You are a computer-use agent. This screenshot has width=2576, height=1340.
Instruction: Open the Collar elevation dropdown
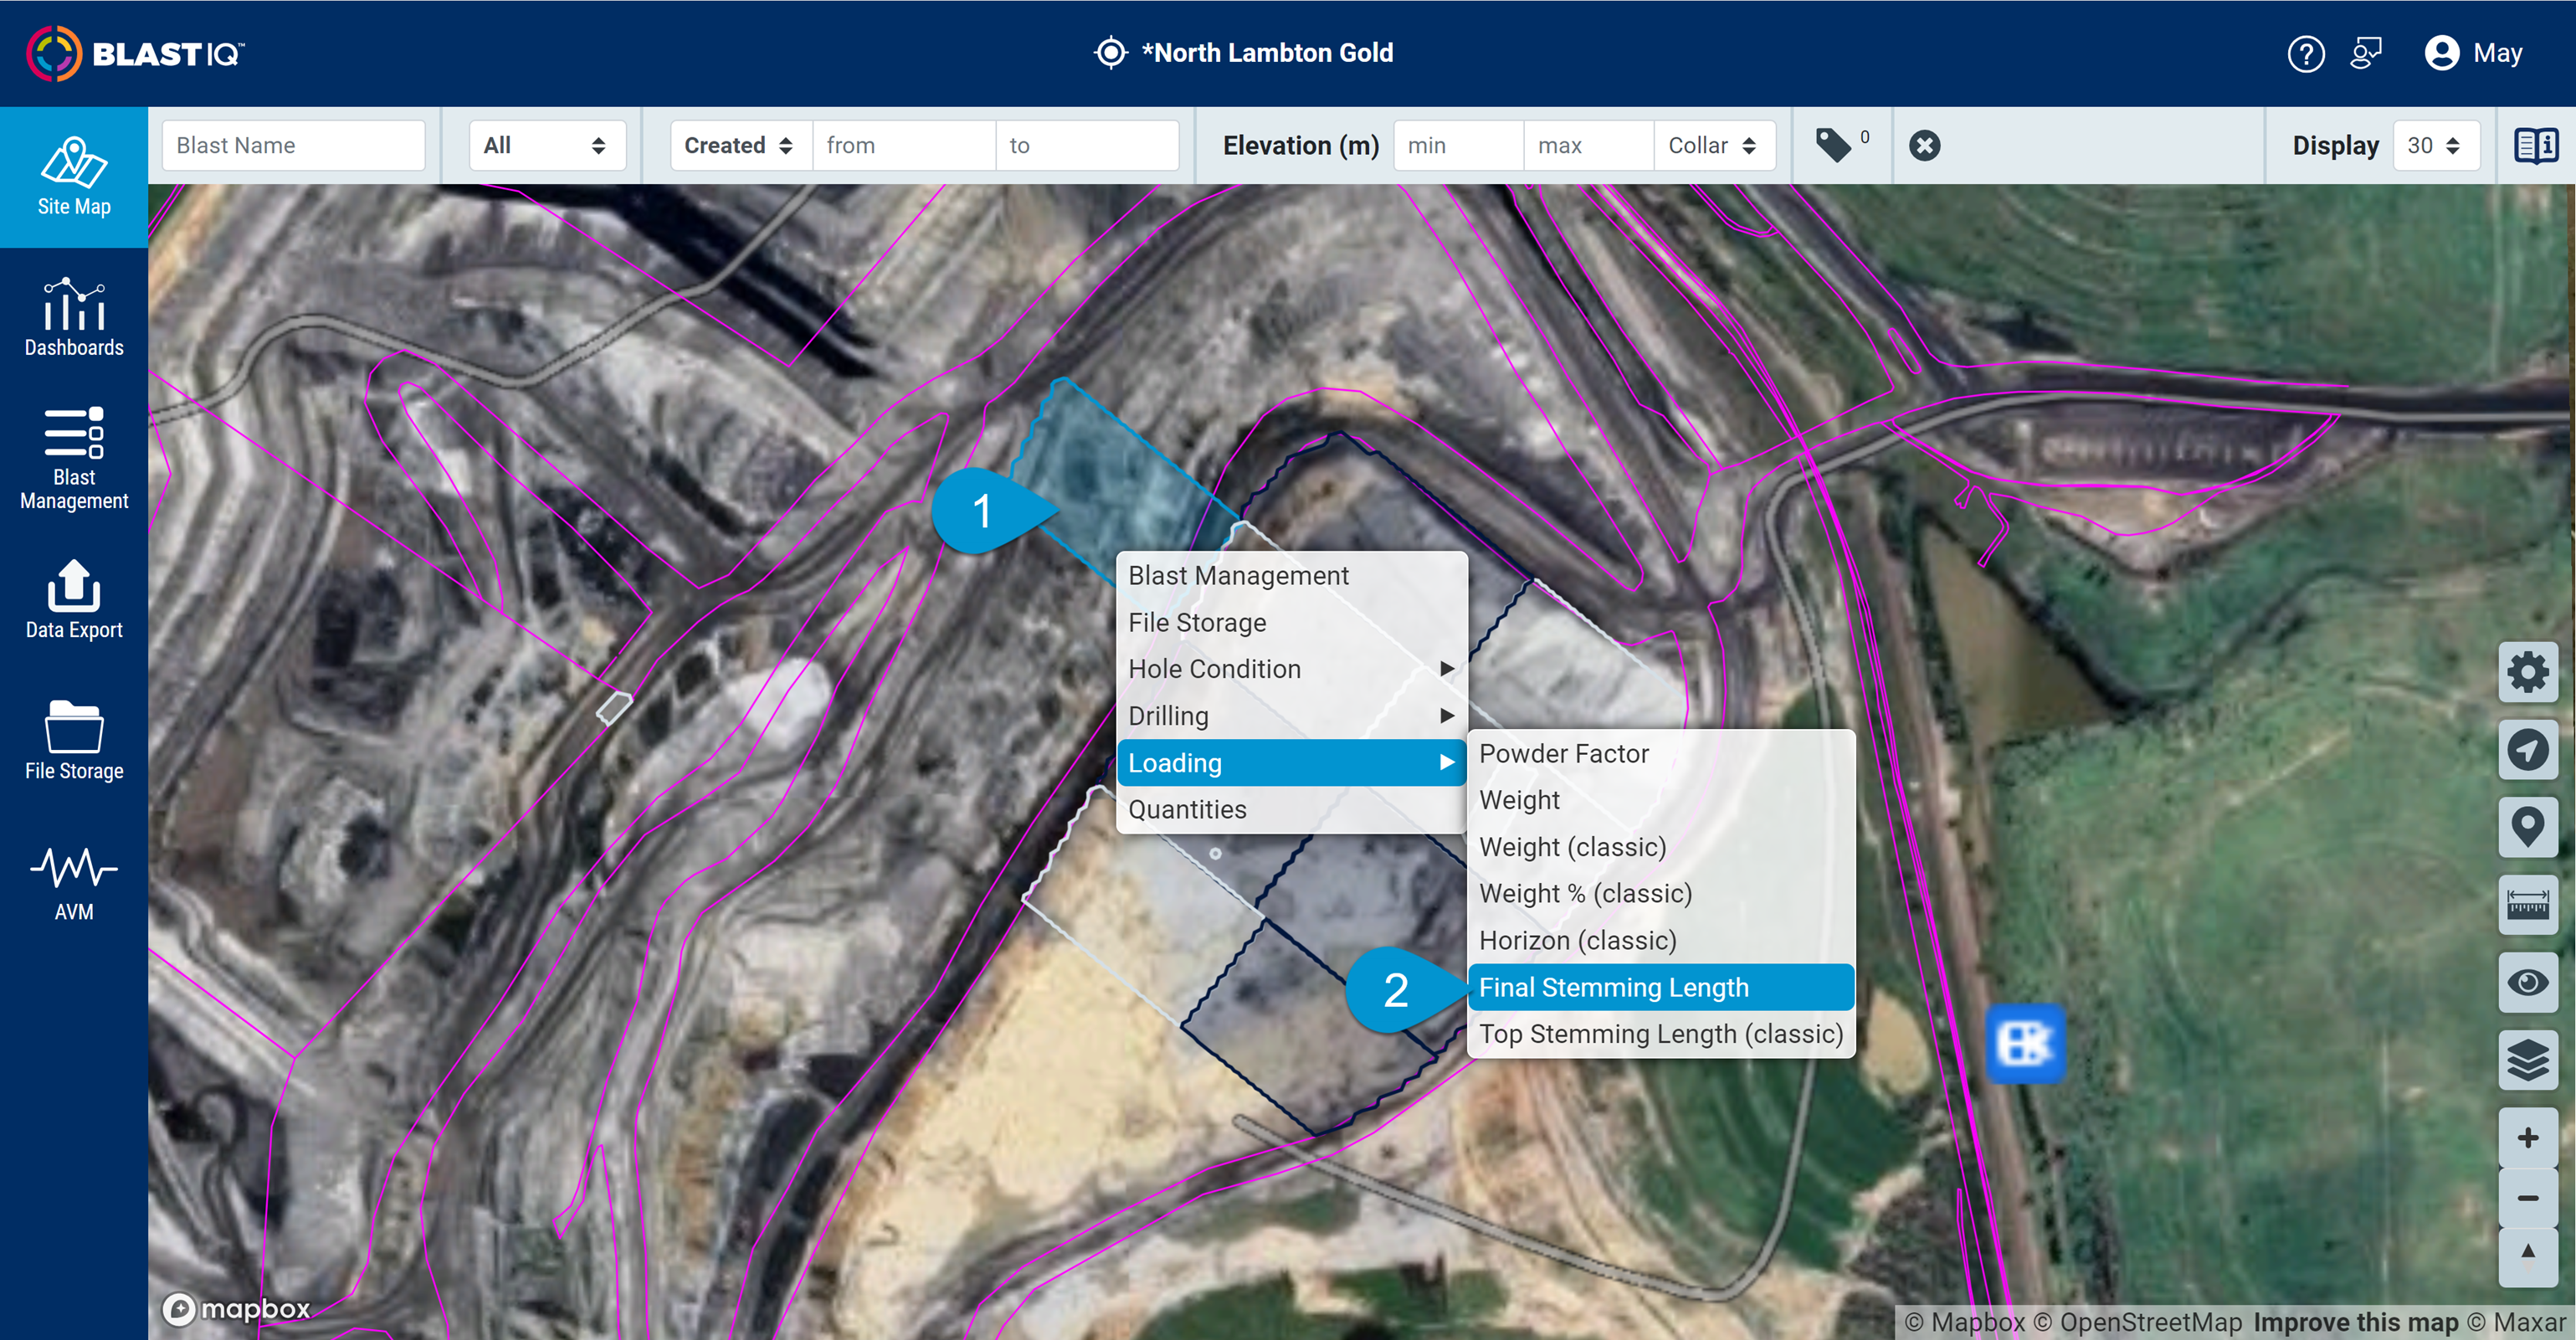pos(1713,145)
